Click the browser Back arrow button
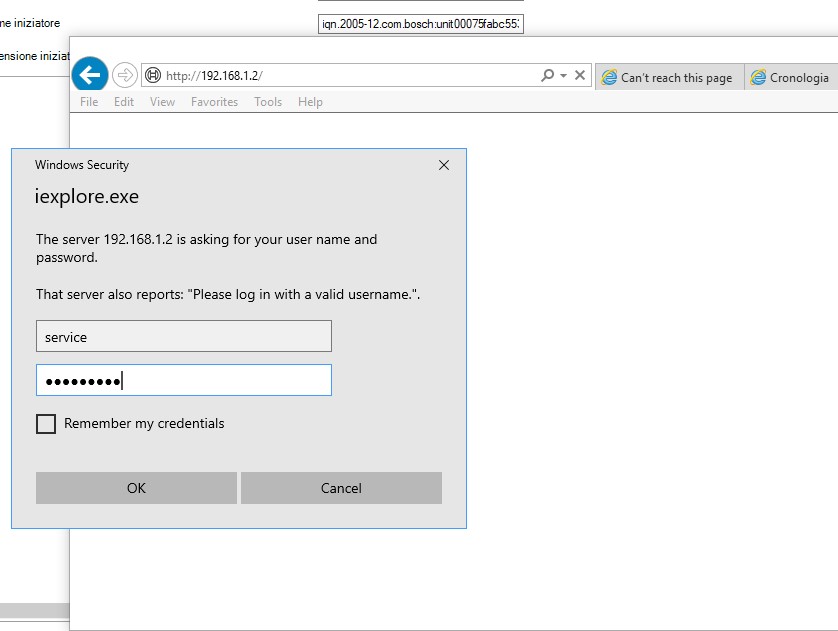838x631 pixels. click(90, 75)
